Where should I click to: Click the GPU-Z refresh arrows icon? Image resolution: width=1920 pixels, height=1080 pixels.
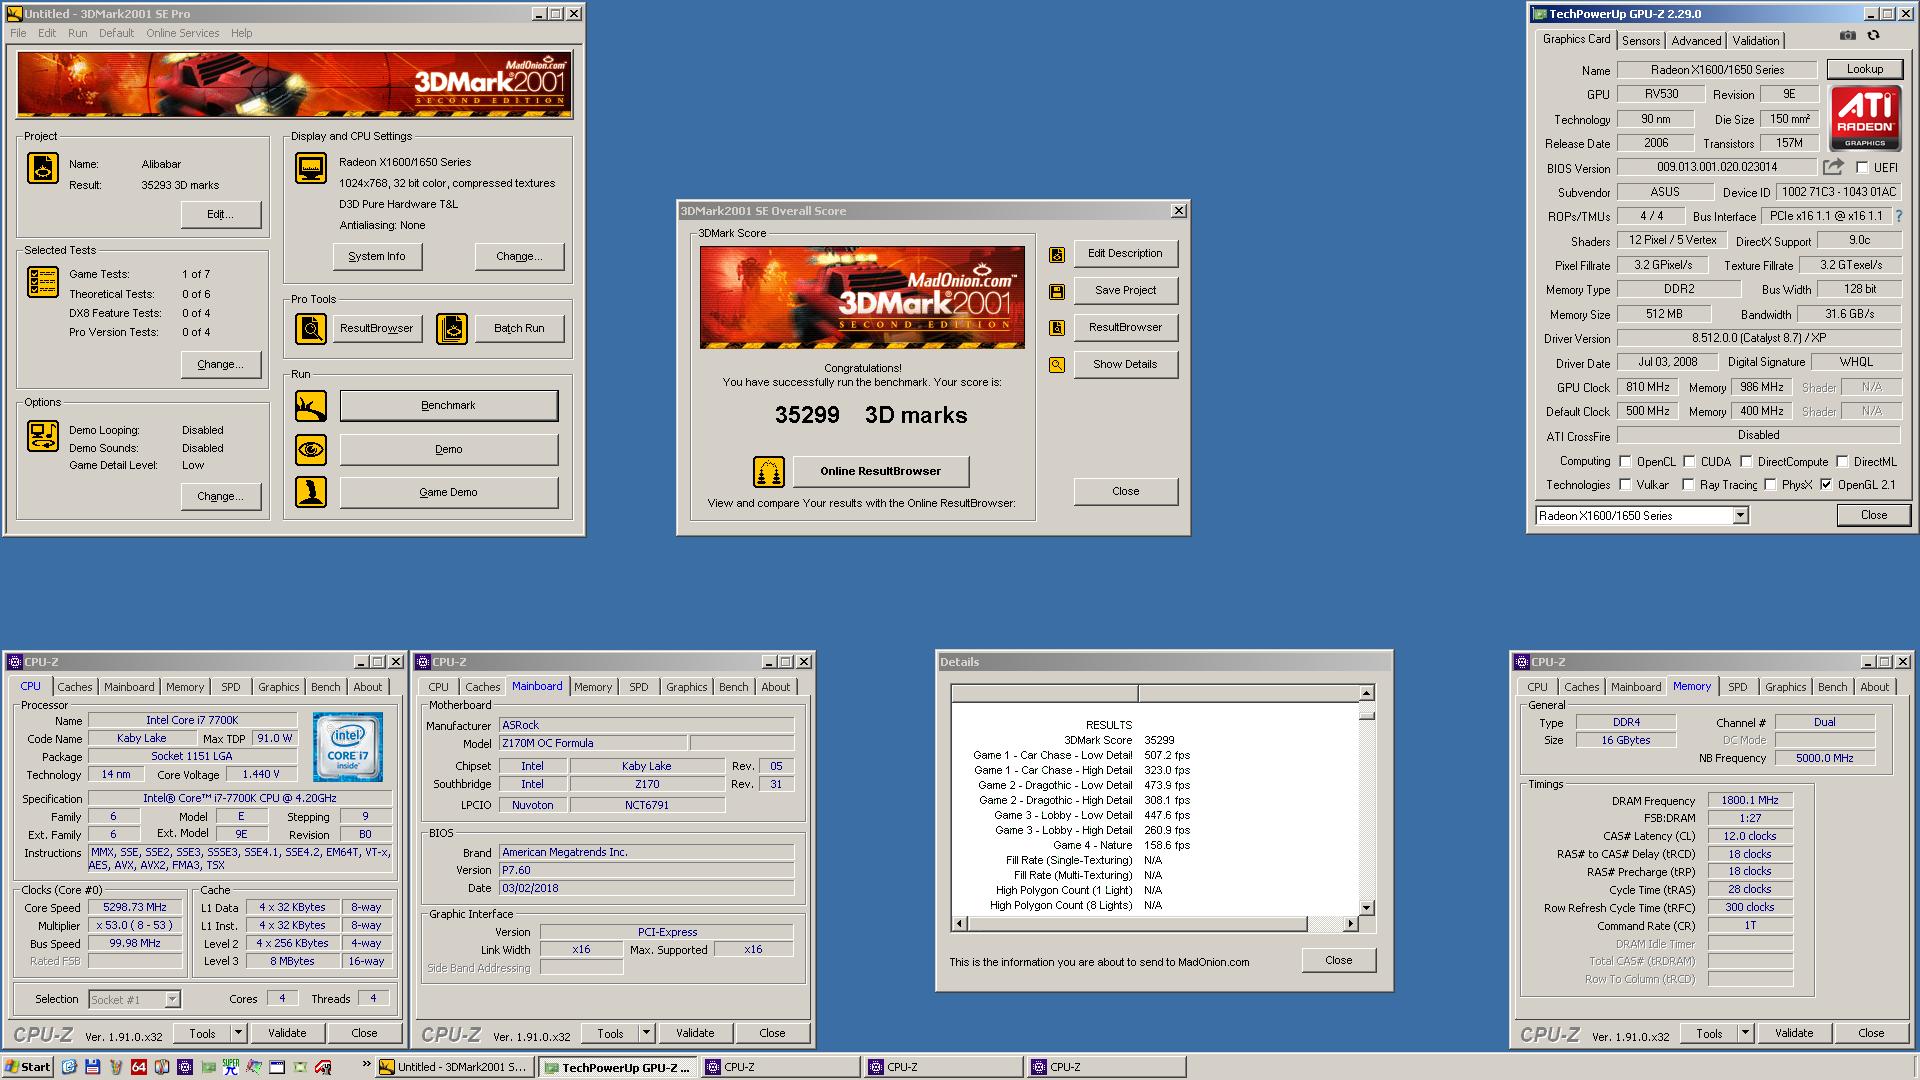click(1873, 36)
